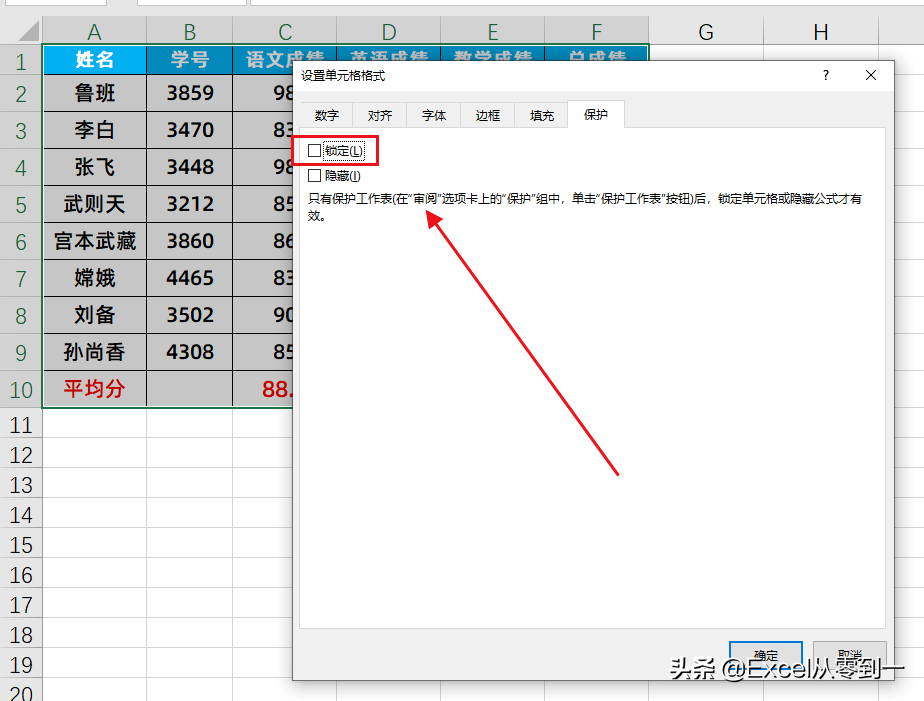Click student number 3860
The width and height of the screenshot is (924, 701).
[x=189, y=241]
